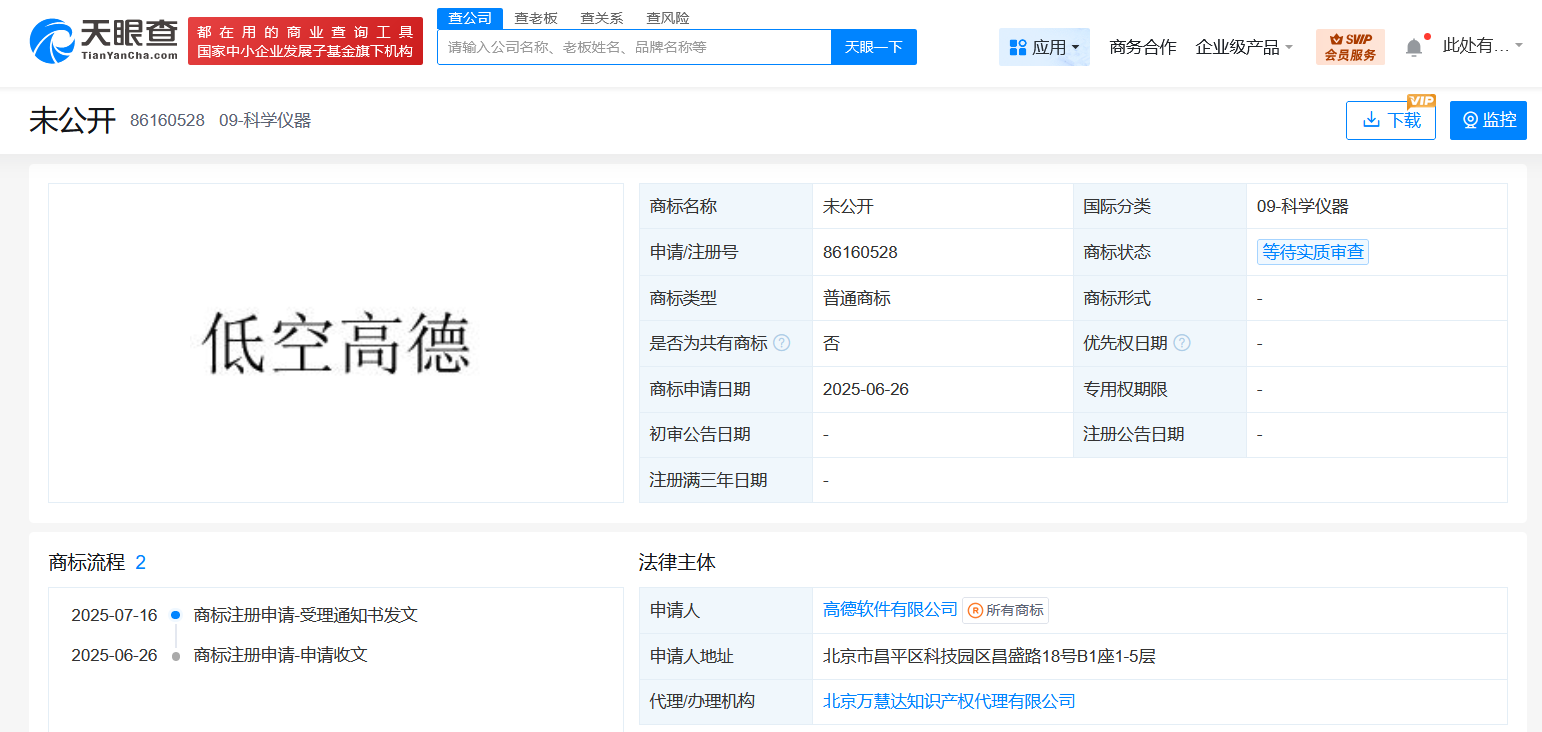The height and width of the screenshot is (732, 1542).
Task: Click the 下载 download button
Action: pyautogui.click(x=1391, y=120)
